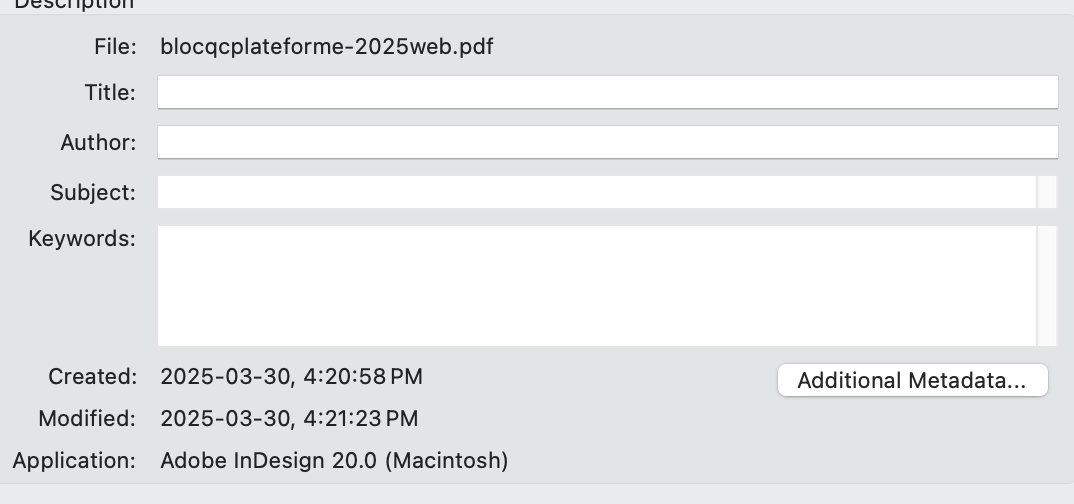Click the Adobe InDesign 20.0 application text
Viewport: 1074px width, 504px height.
coord(334,461)
